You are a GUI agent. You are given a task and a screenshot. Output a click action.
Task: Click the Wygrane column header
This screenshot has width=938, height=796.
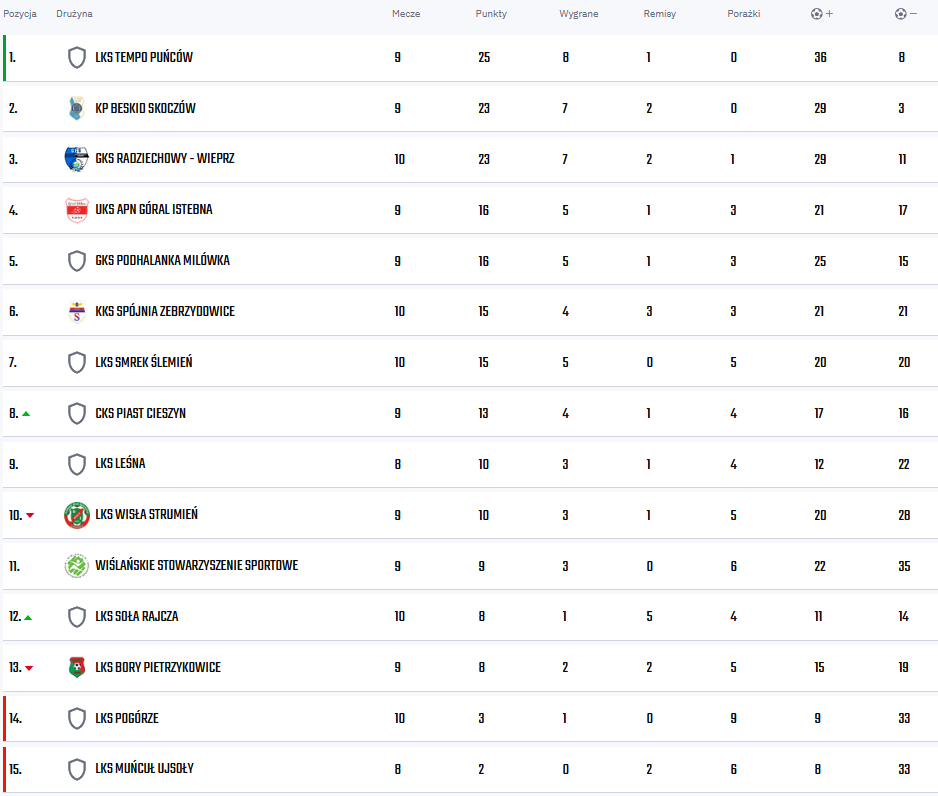[x=578, y=14]
